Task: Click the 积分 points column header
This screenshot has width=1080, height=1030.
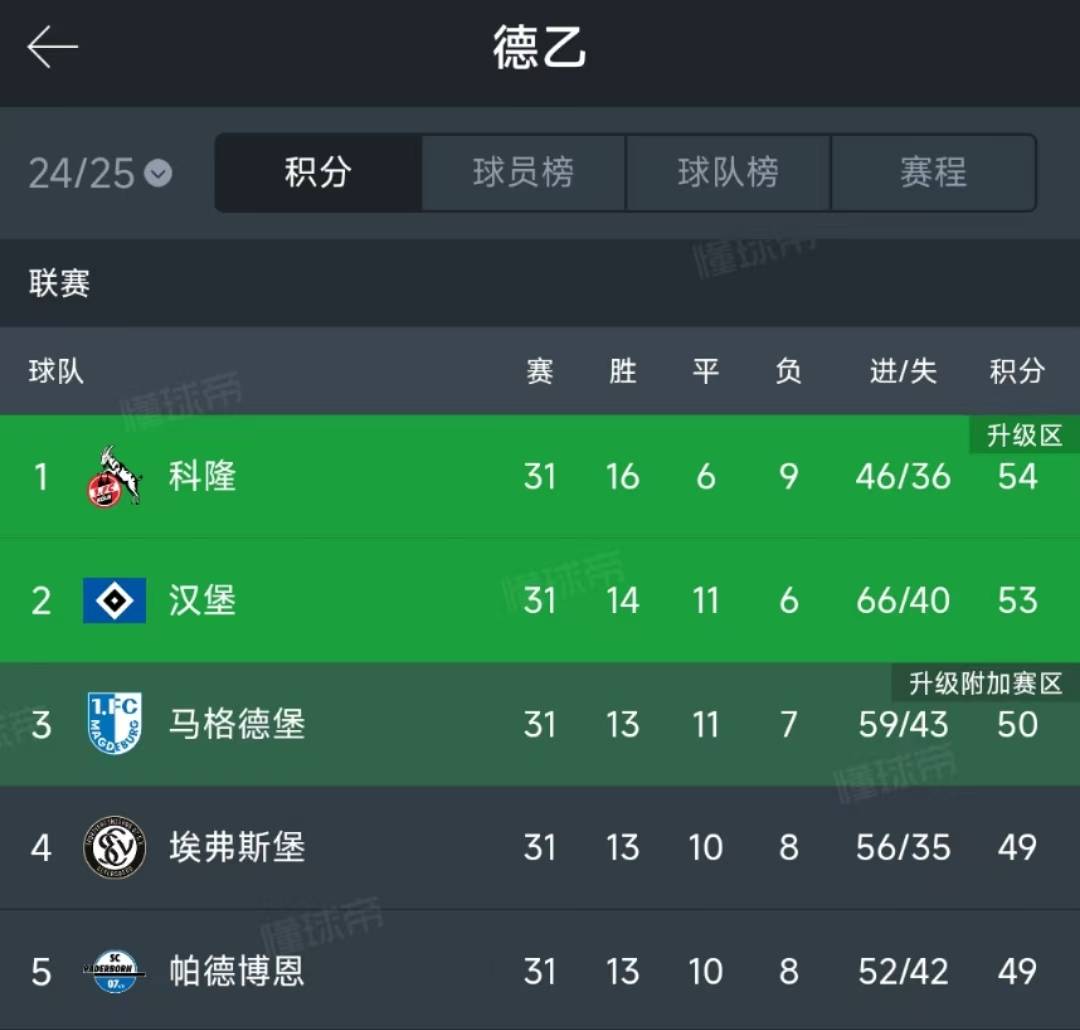Action: pyautogui.click(x=1016, y=371)
